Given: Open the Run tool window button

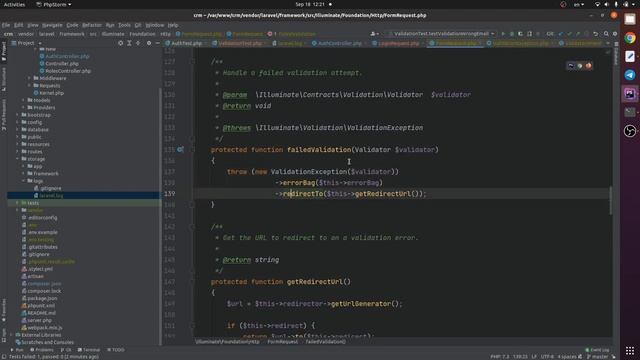Looking at the screenshot, I should point(17,350).
